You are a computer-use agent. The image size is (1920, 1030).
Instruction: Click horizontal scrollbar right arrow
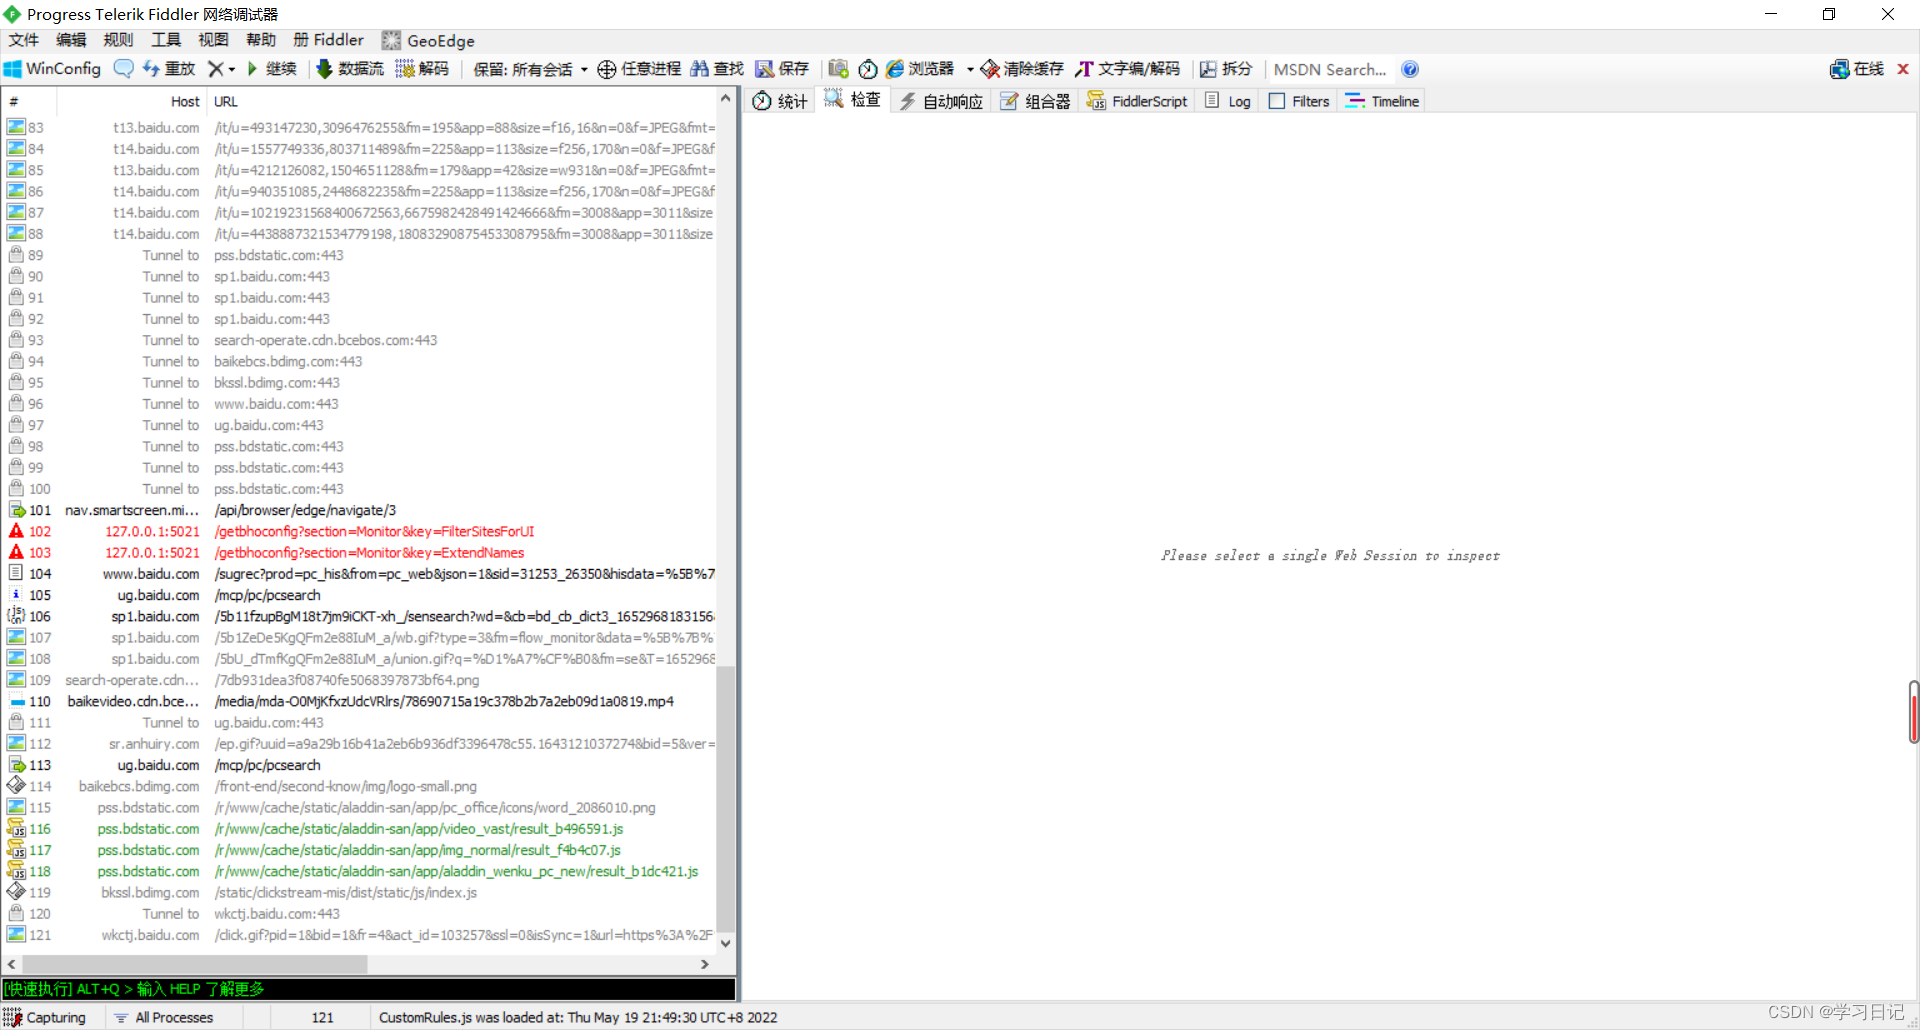pyautogui.click(x=705, y=964)
